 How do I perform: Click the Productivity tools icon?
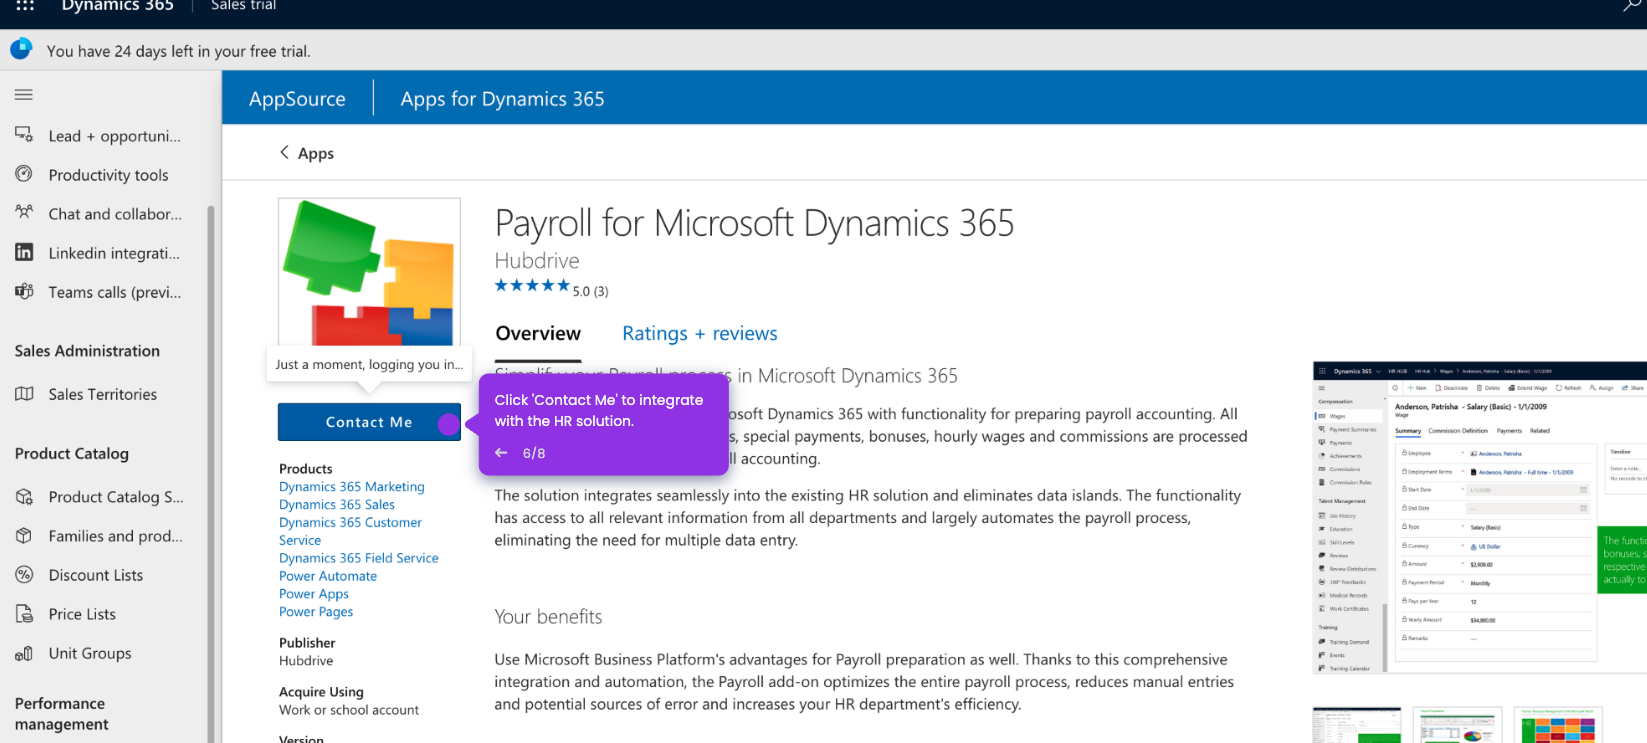[x=24, y=174]
